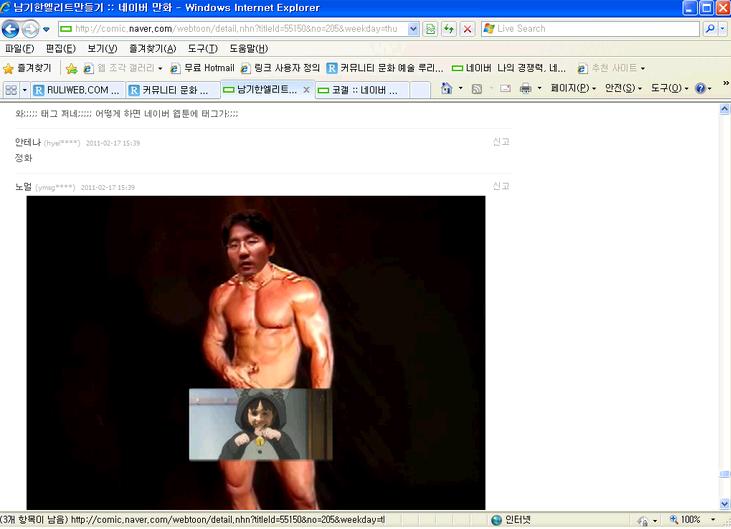The image size is (731, 529).
Task: Click the 무료 Hotmail favorites link
Action: click(202, 68)
